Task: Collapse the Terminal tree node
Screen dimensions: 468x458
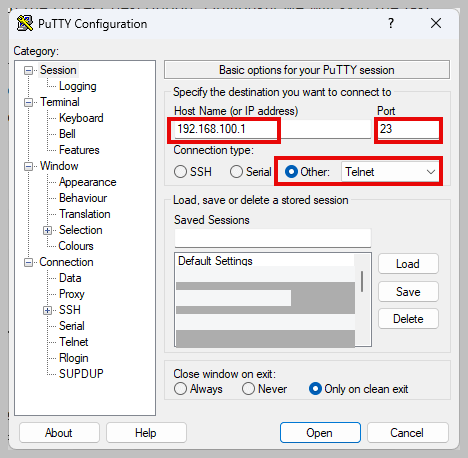Action: pos(29,102)
